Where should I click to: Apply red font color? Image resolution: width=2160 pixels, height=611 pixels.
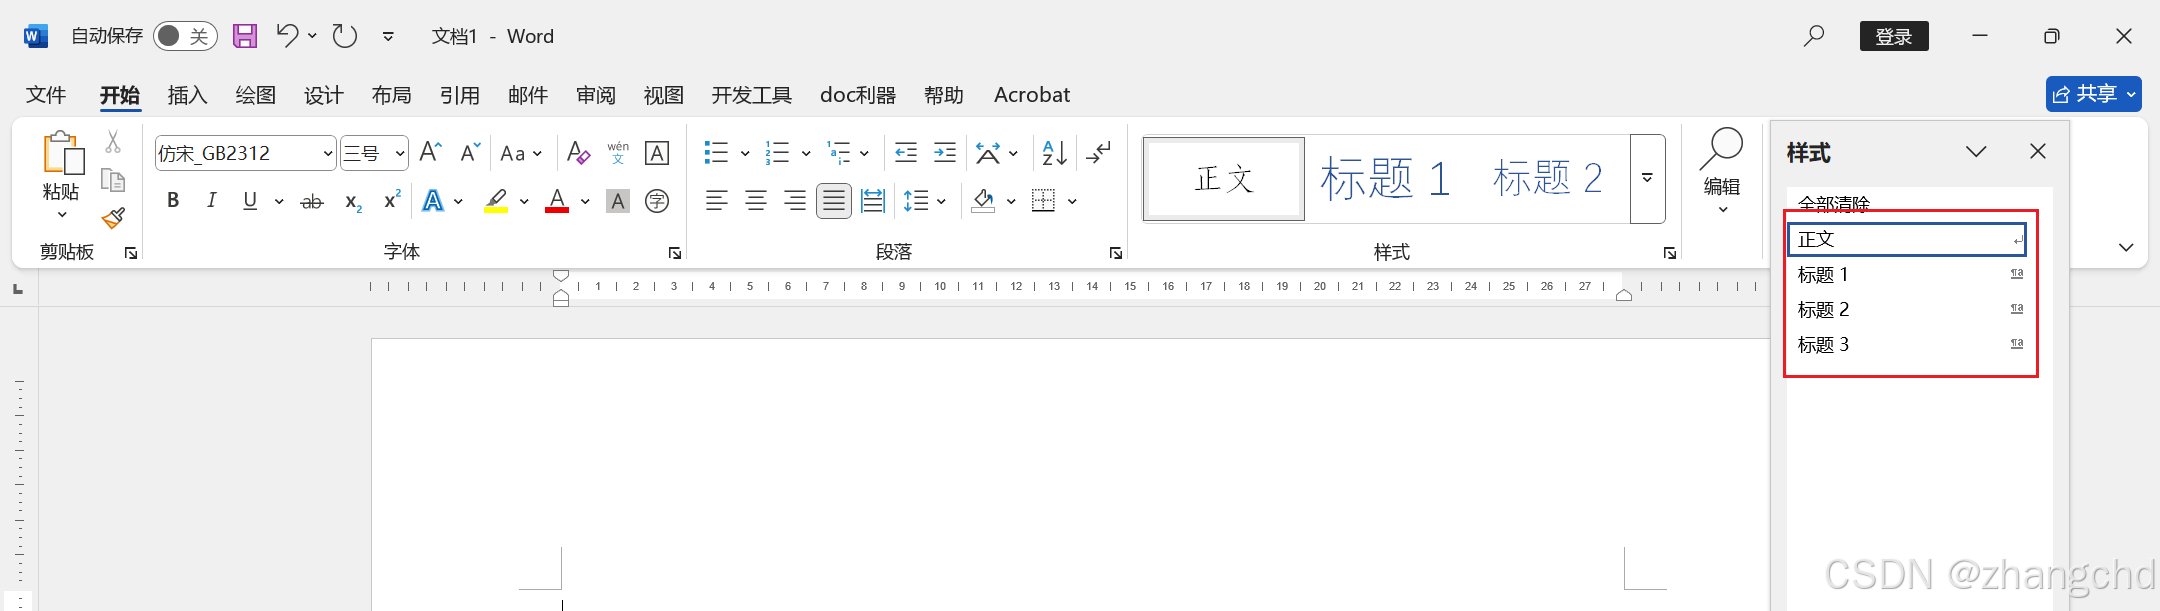click(x=557, y=201)
